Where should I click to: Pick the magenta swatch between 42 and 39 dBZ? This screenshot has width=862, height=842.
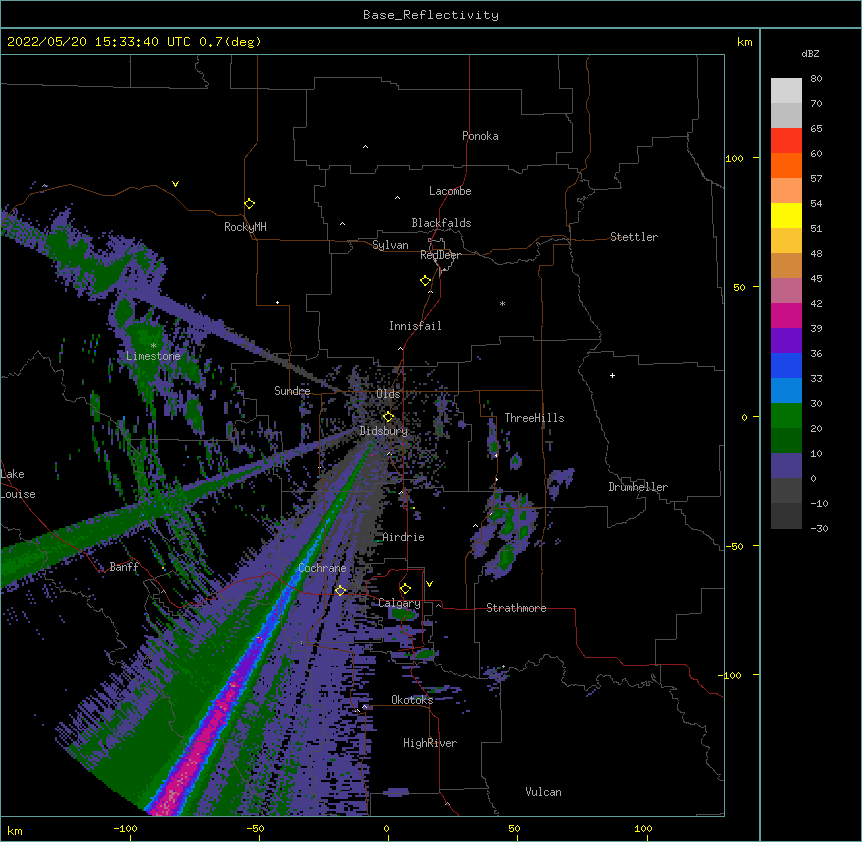(x=786, y=315)
